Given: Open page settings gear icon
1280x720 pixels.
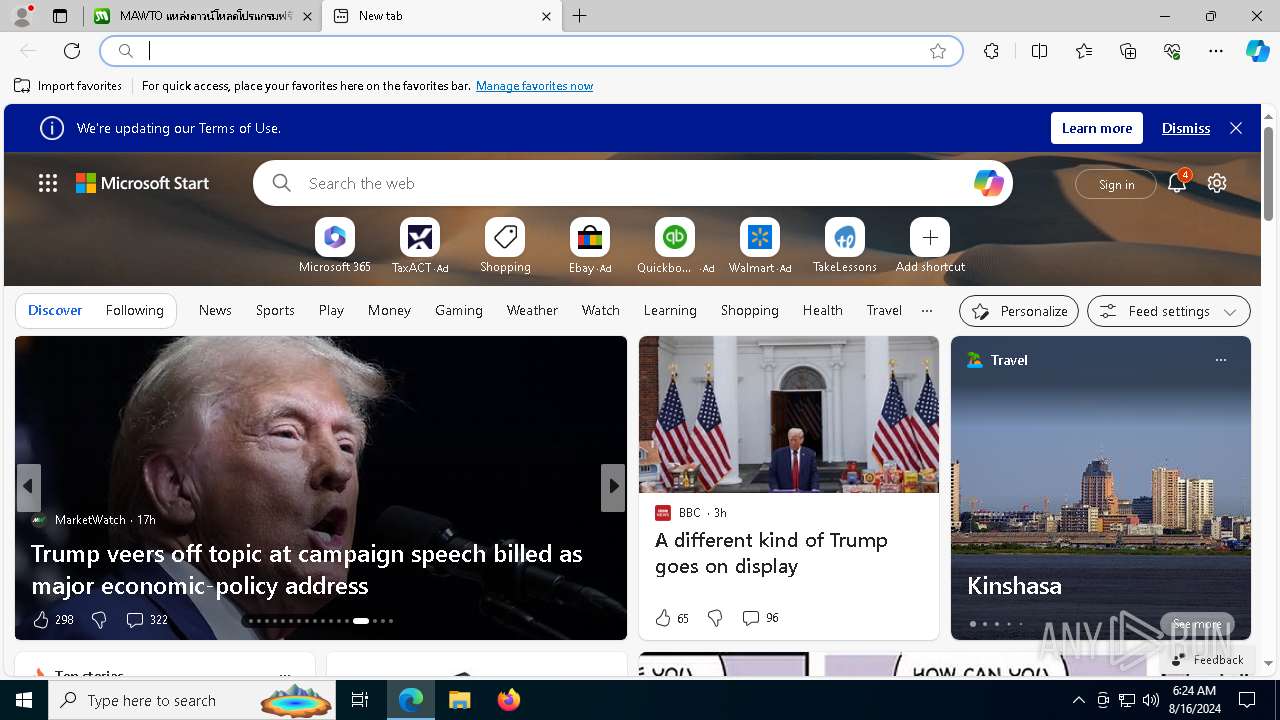Looking at the screenshot, I should tap(1217, 183).
